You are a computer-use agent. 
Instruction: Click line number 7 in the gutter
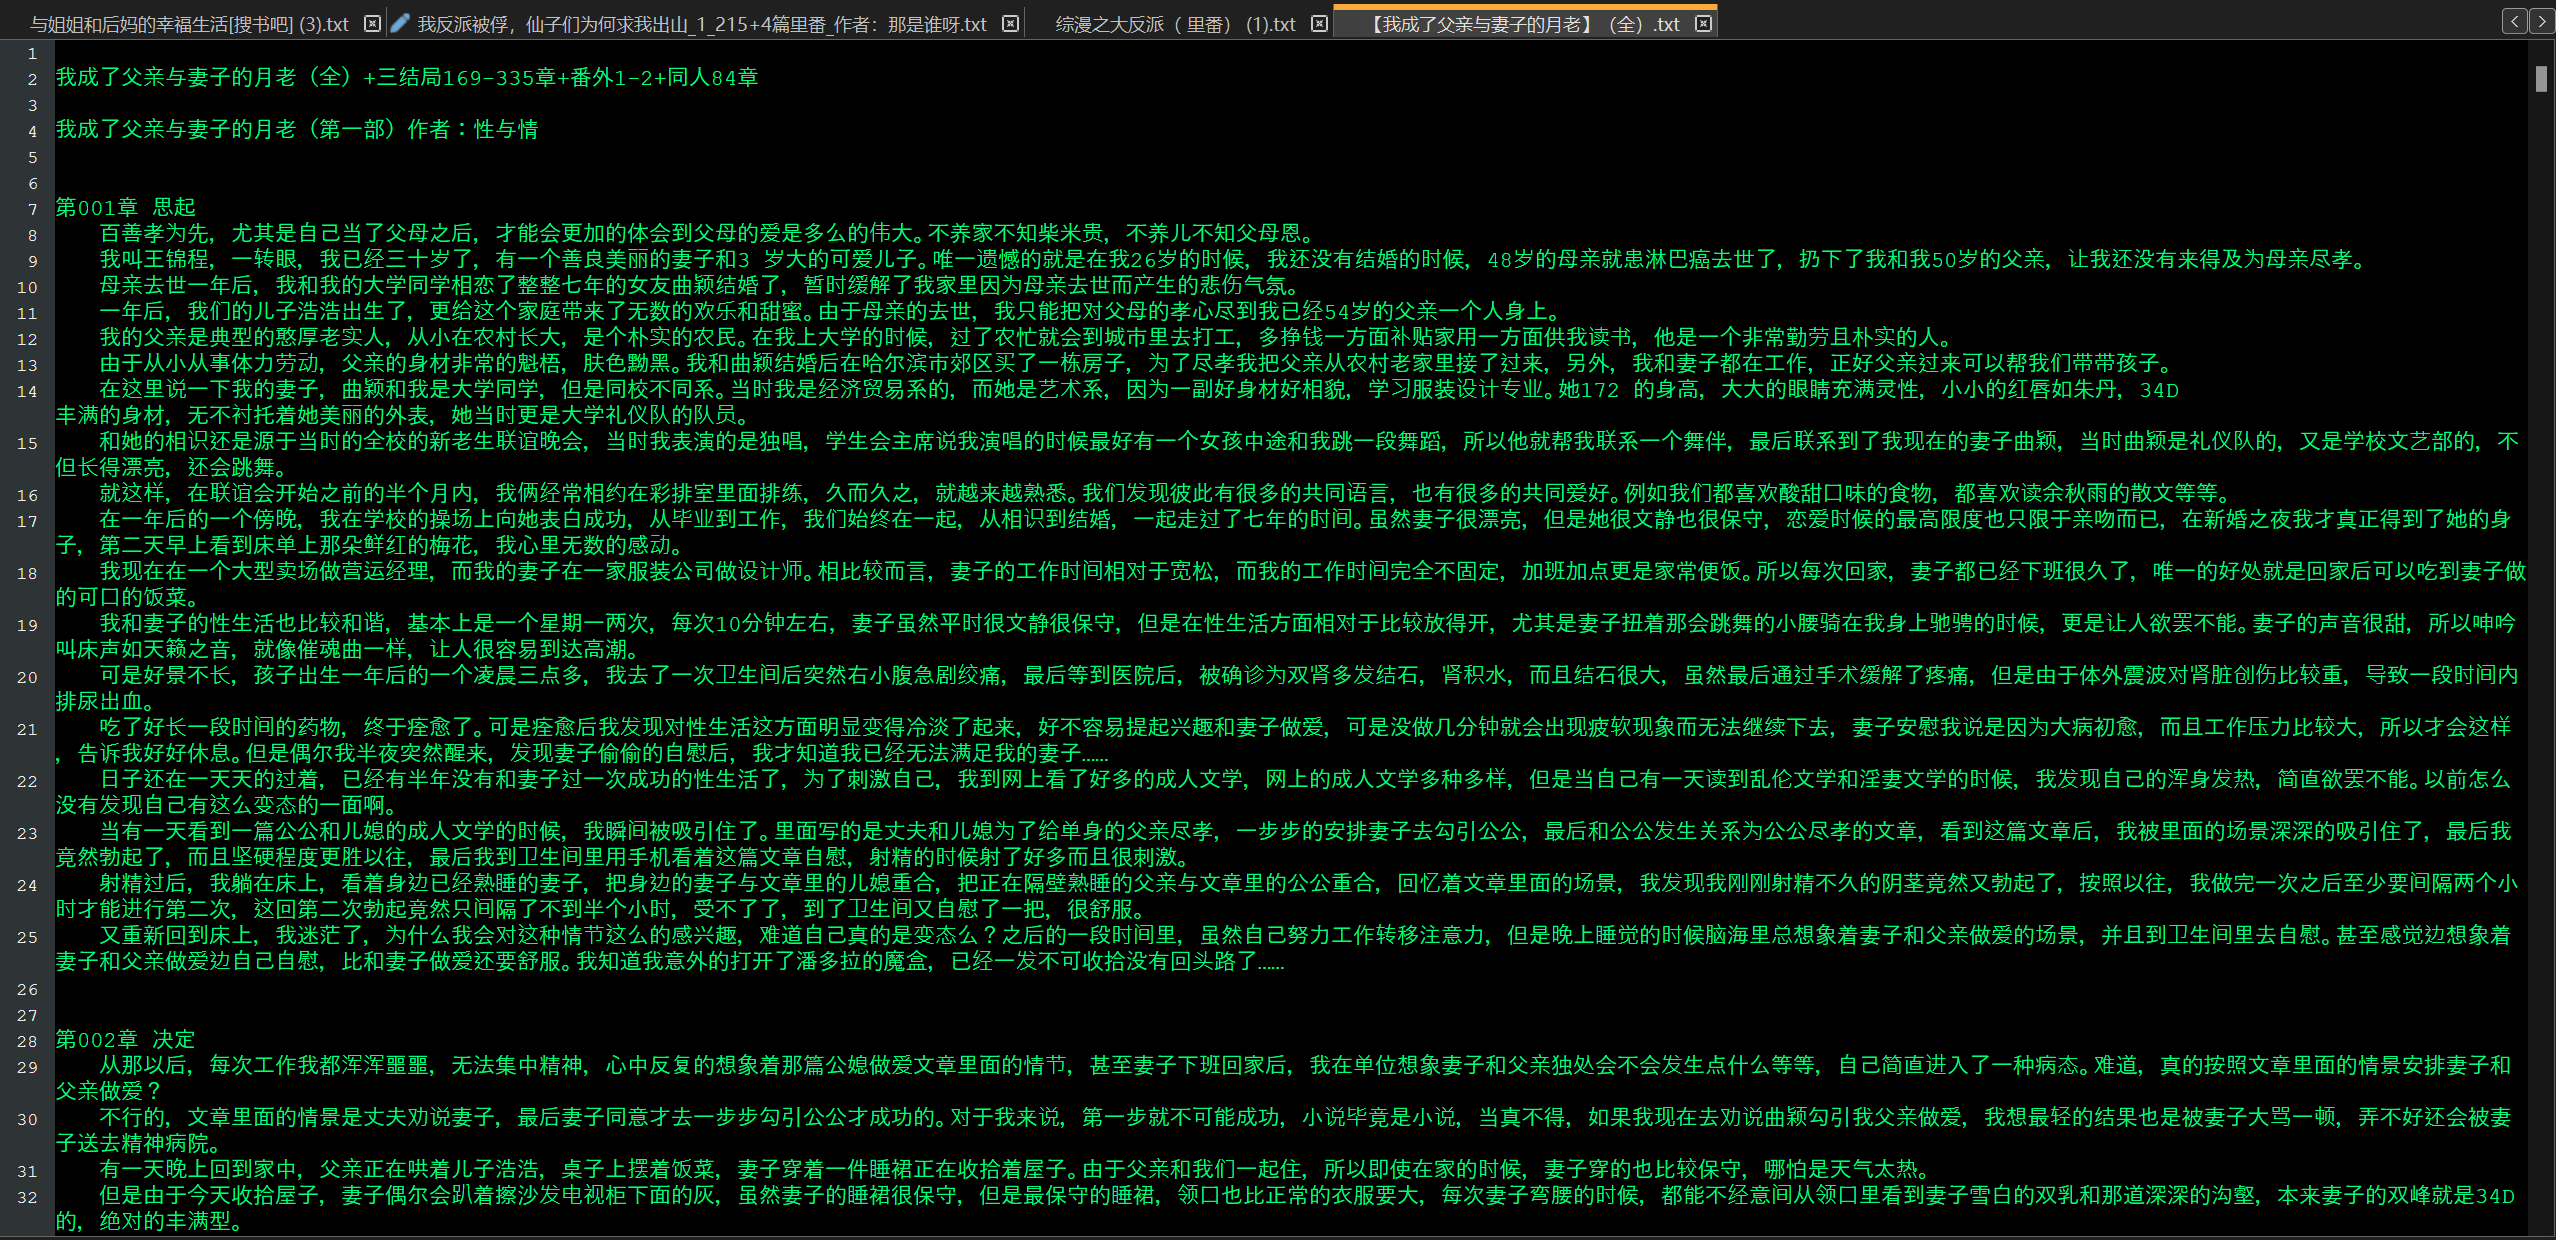click(32, 209)
